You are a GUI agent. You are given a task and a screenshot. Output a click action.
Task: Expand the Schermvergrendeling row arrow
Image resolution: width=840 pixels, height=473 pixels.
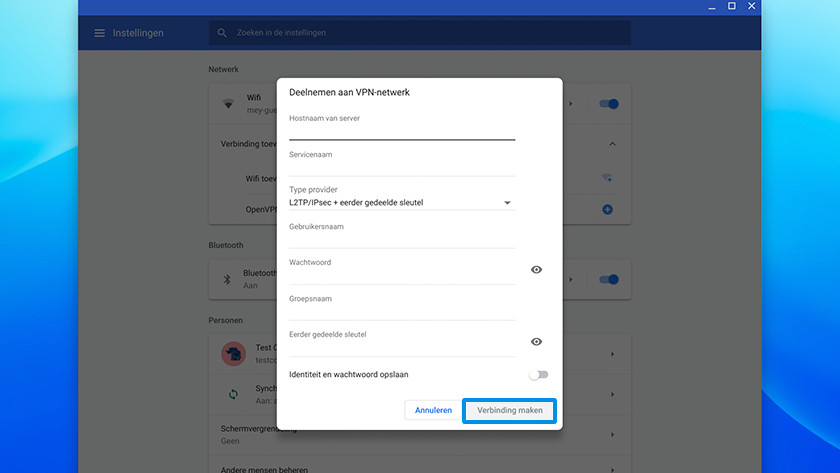point(612,433)
